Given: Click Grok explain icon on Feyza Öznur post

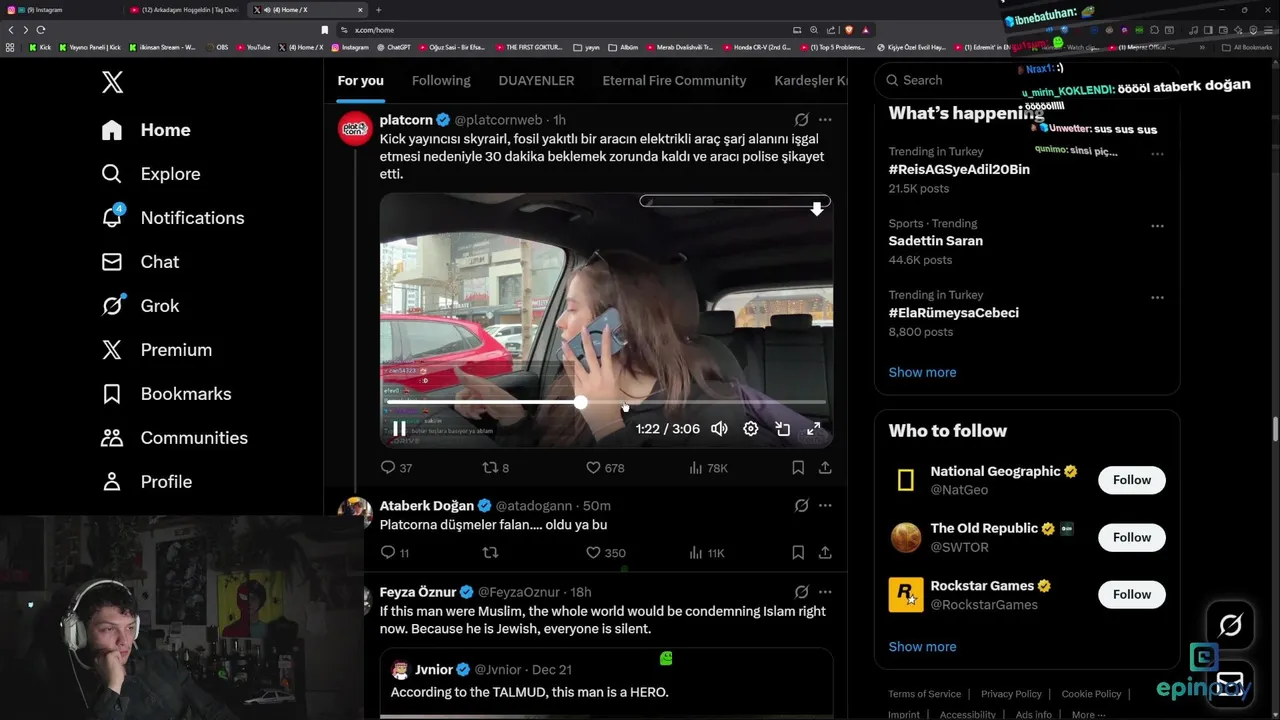Looking at the screenshot, I should [x=801, y=591].
